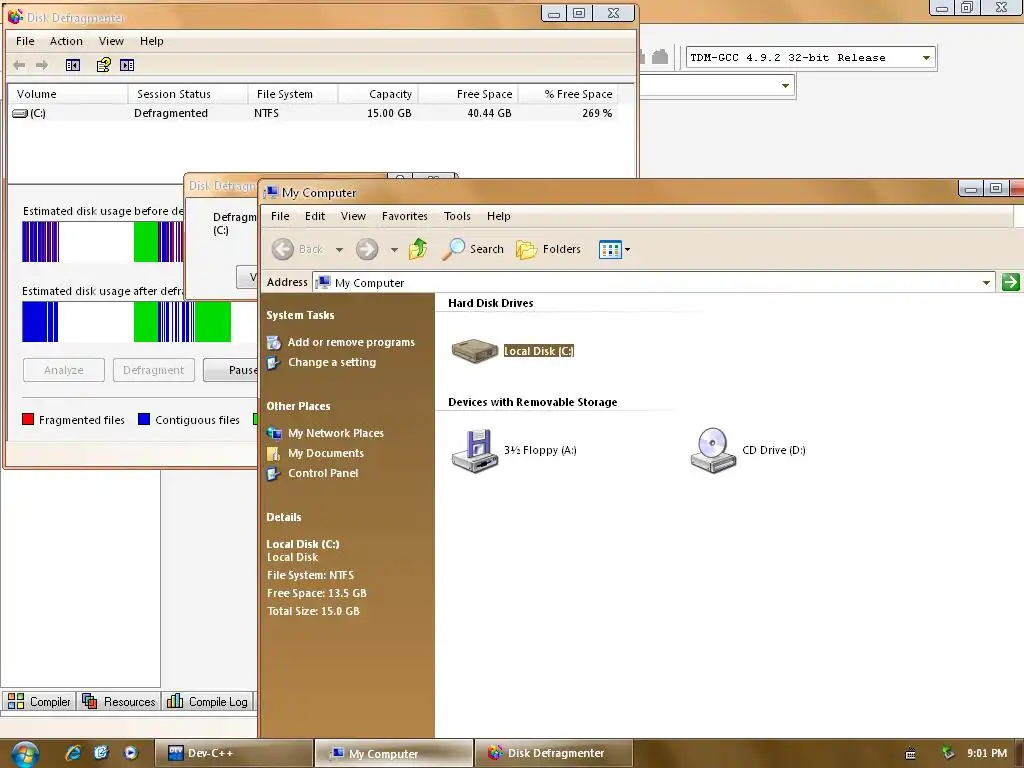Switch to the Compile Log tab in Dev-C++
Screen dimensions: 1024x768
point(208,701)
